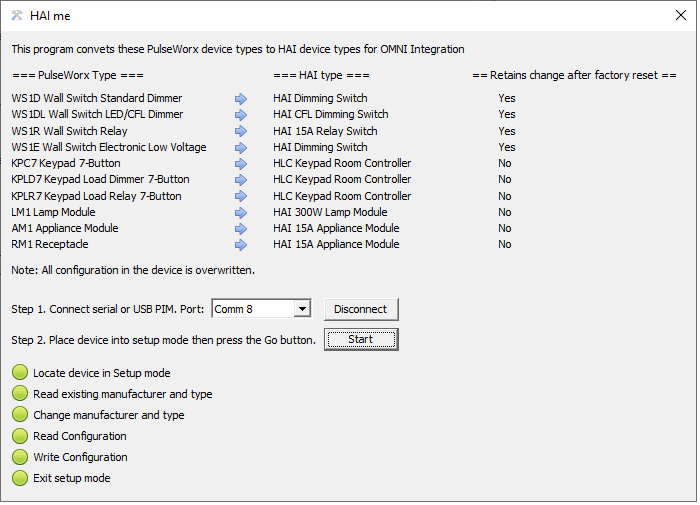Click the blue arrow for WS1D Wall Switch

pyautogui.click(x=241, y=99)
